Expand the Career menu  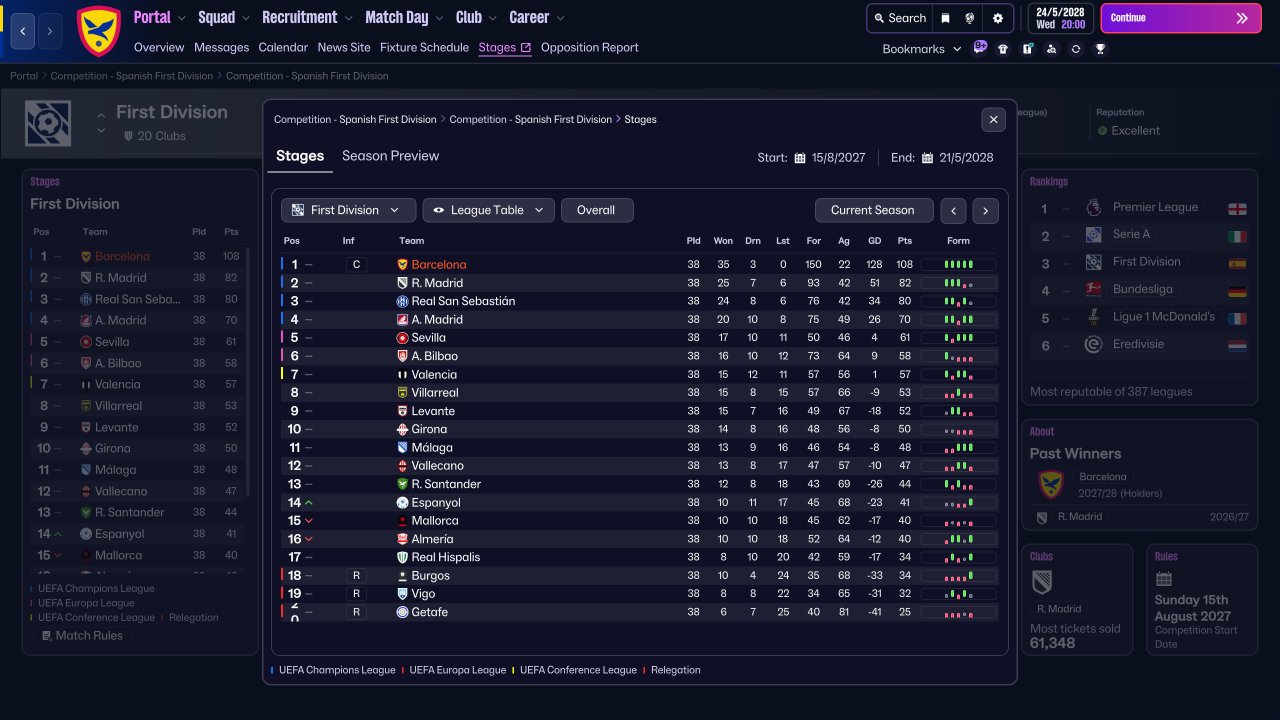click(537, 17)
